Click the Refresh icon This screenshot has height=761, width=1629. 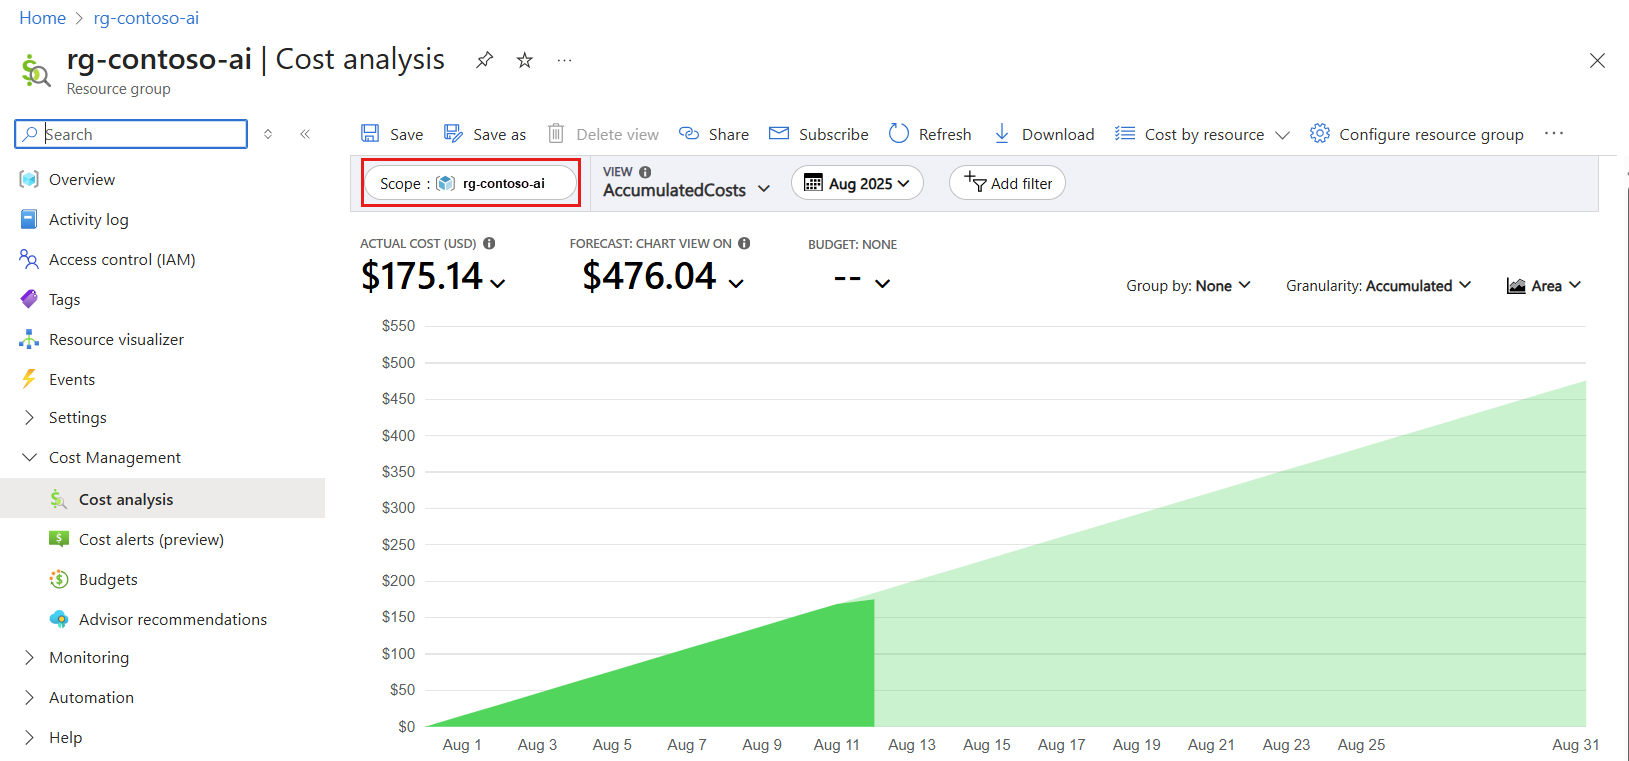click(x=899, y=134)
